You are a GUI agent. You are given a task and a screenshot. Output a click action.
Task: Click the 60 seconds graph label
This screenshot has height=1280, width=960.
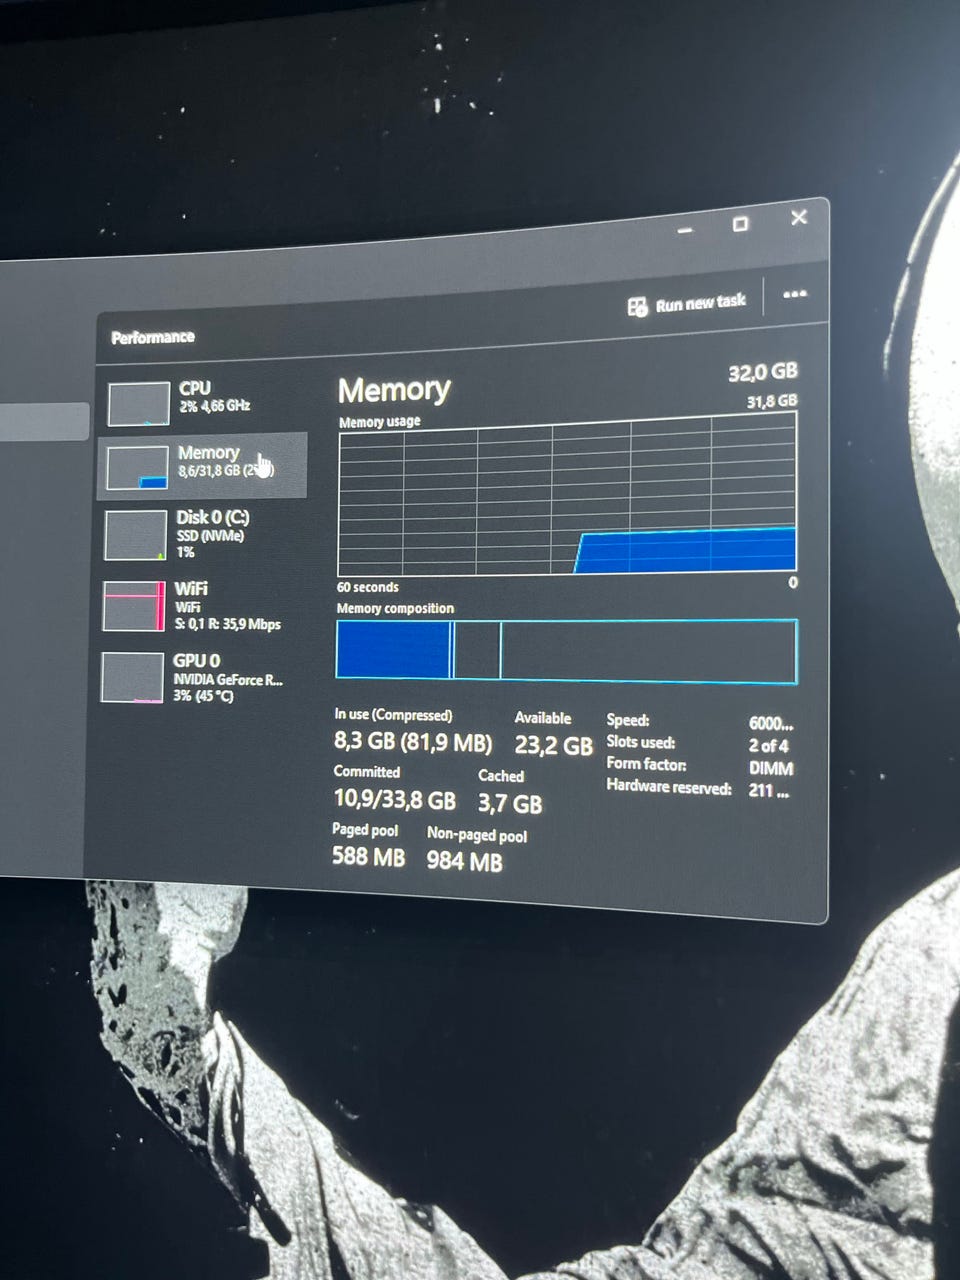[x=368, y=588]
